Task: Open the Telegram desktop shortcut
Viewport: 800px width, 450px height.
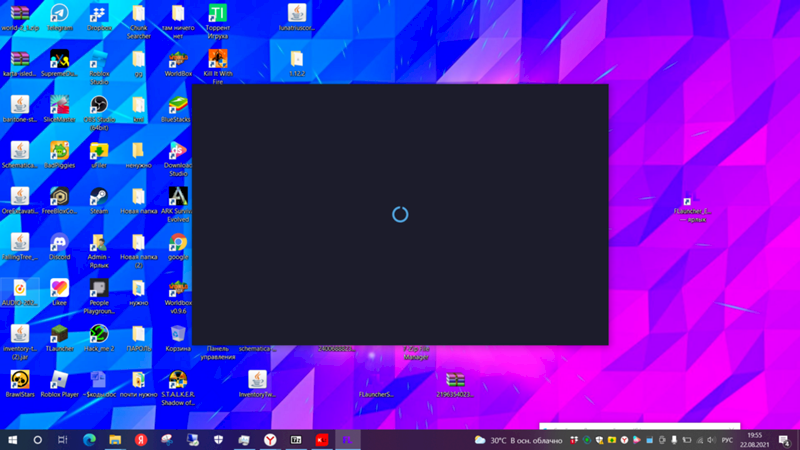Action: (x=60, y=14)
